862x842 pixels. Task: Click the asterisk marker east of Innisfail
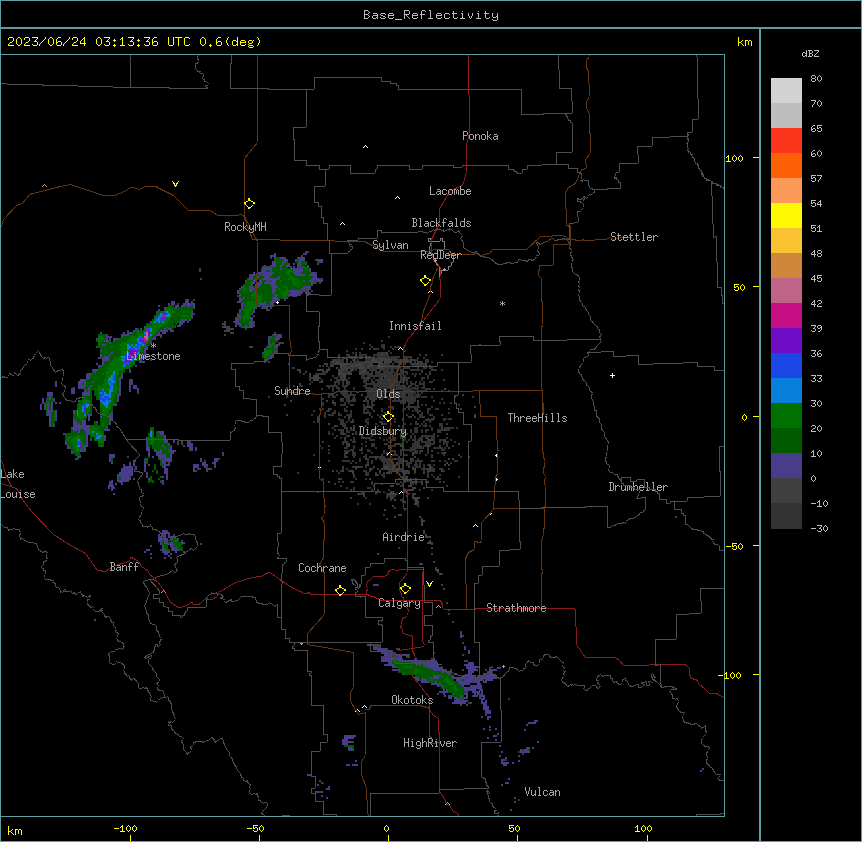click(502, 304)
